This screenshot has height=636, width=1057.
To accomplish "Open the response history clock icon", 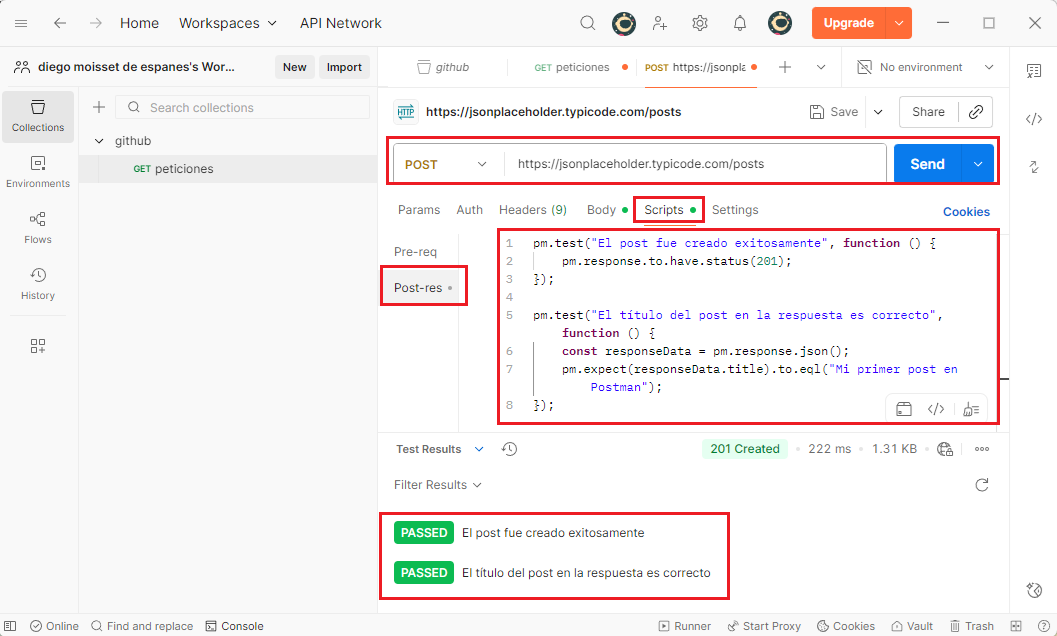I will pos(509,449).
